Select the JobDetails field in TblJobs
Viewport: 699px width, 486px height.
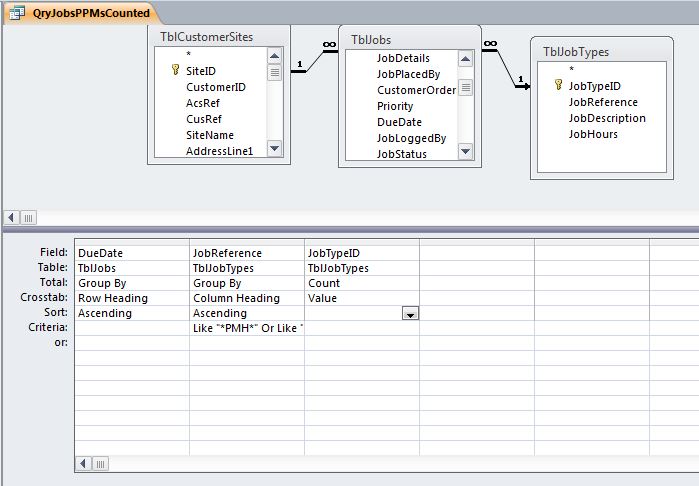click(403, 58)
